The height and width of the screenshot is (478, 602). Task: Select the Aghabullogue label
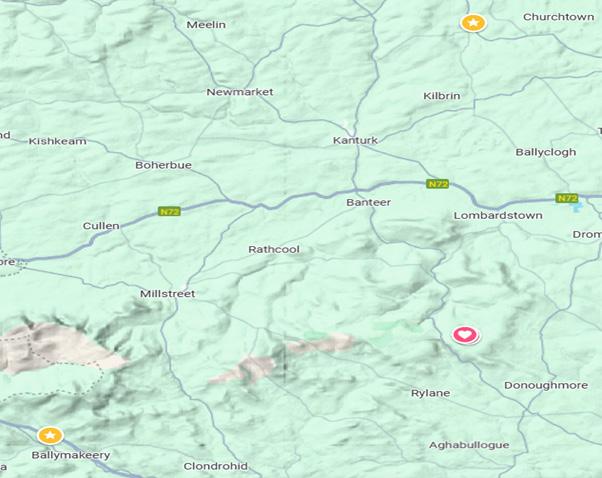[469, 445]
